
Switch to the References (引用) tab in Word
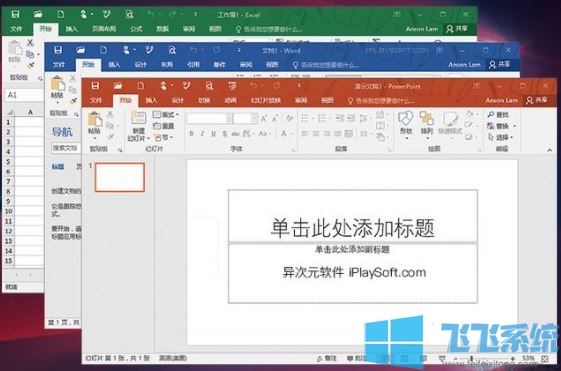tap(193, 65)
